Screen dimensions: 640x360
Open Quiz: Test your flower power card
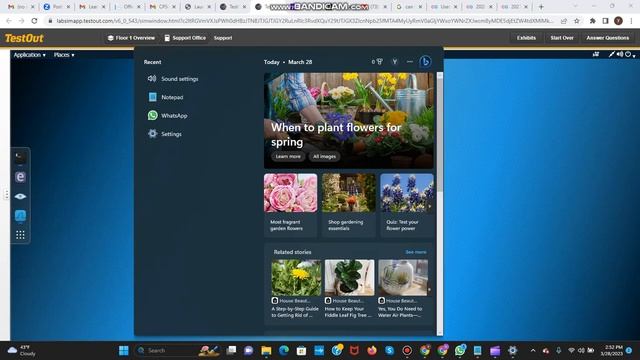pos(407,205)
